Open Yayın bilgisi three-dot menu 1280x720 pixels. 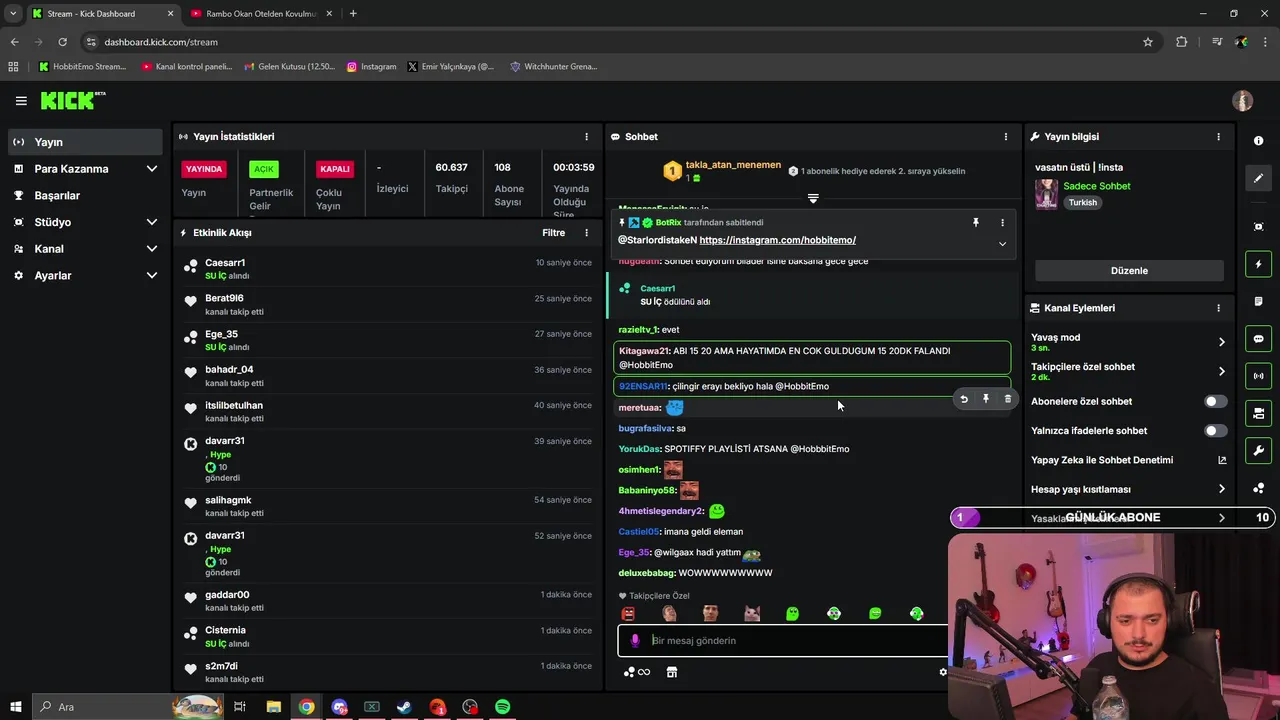[1218, 136]
